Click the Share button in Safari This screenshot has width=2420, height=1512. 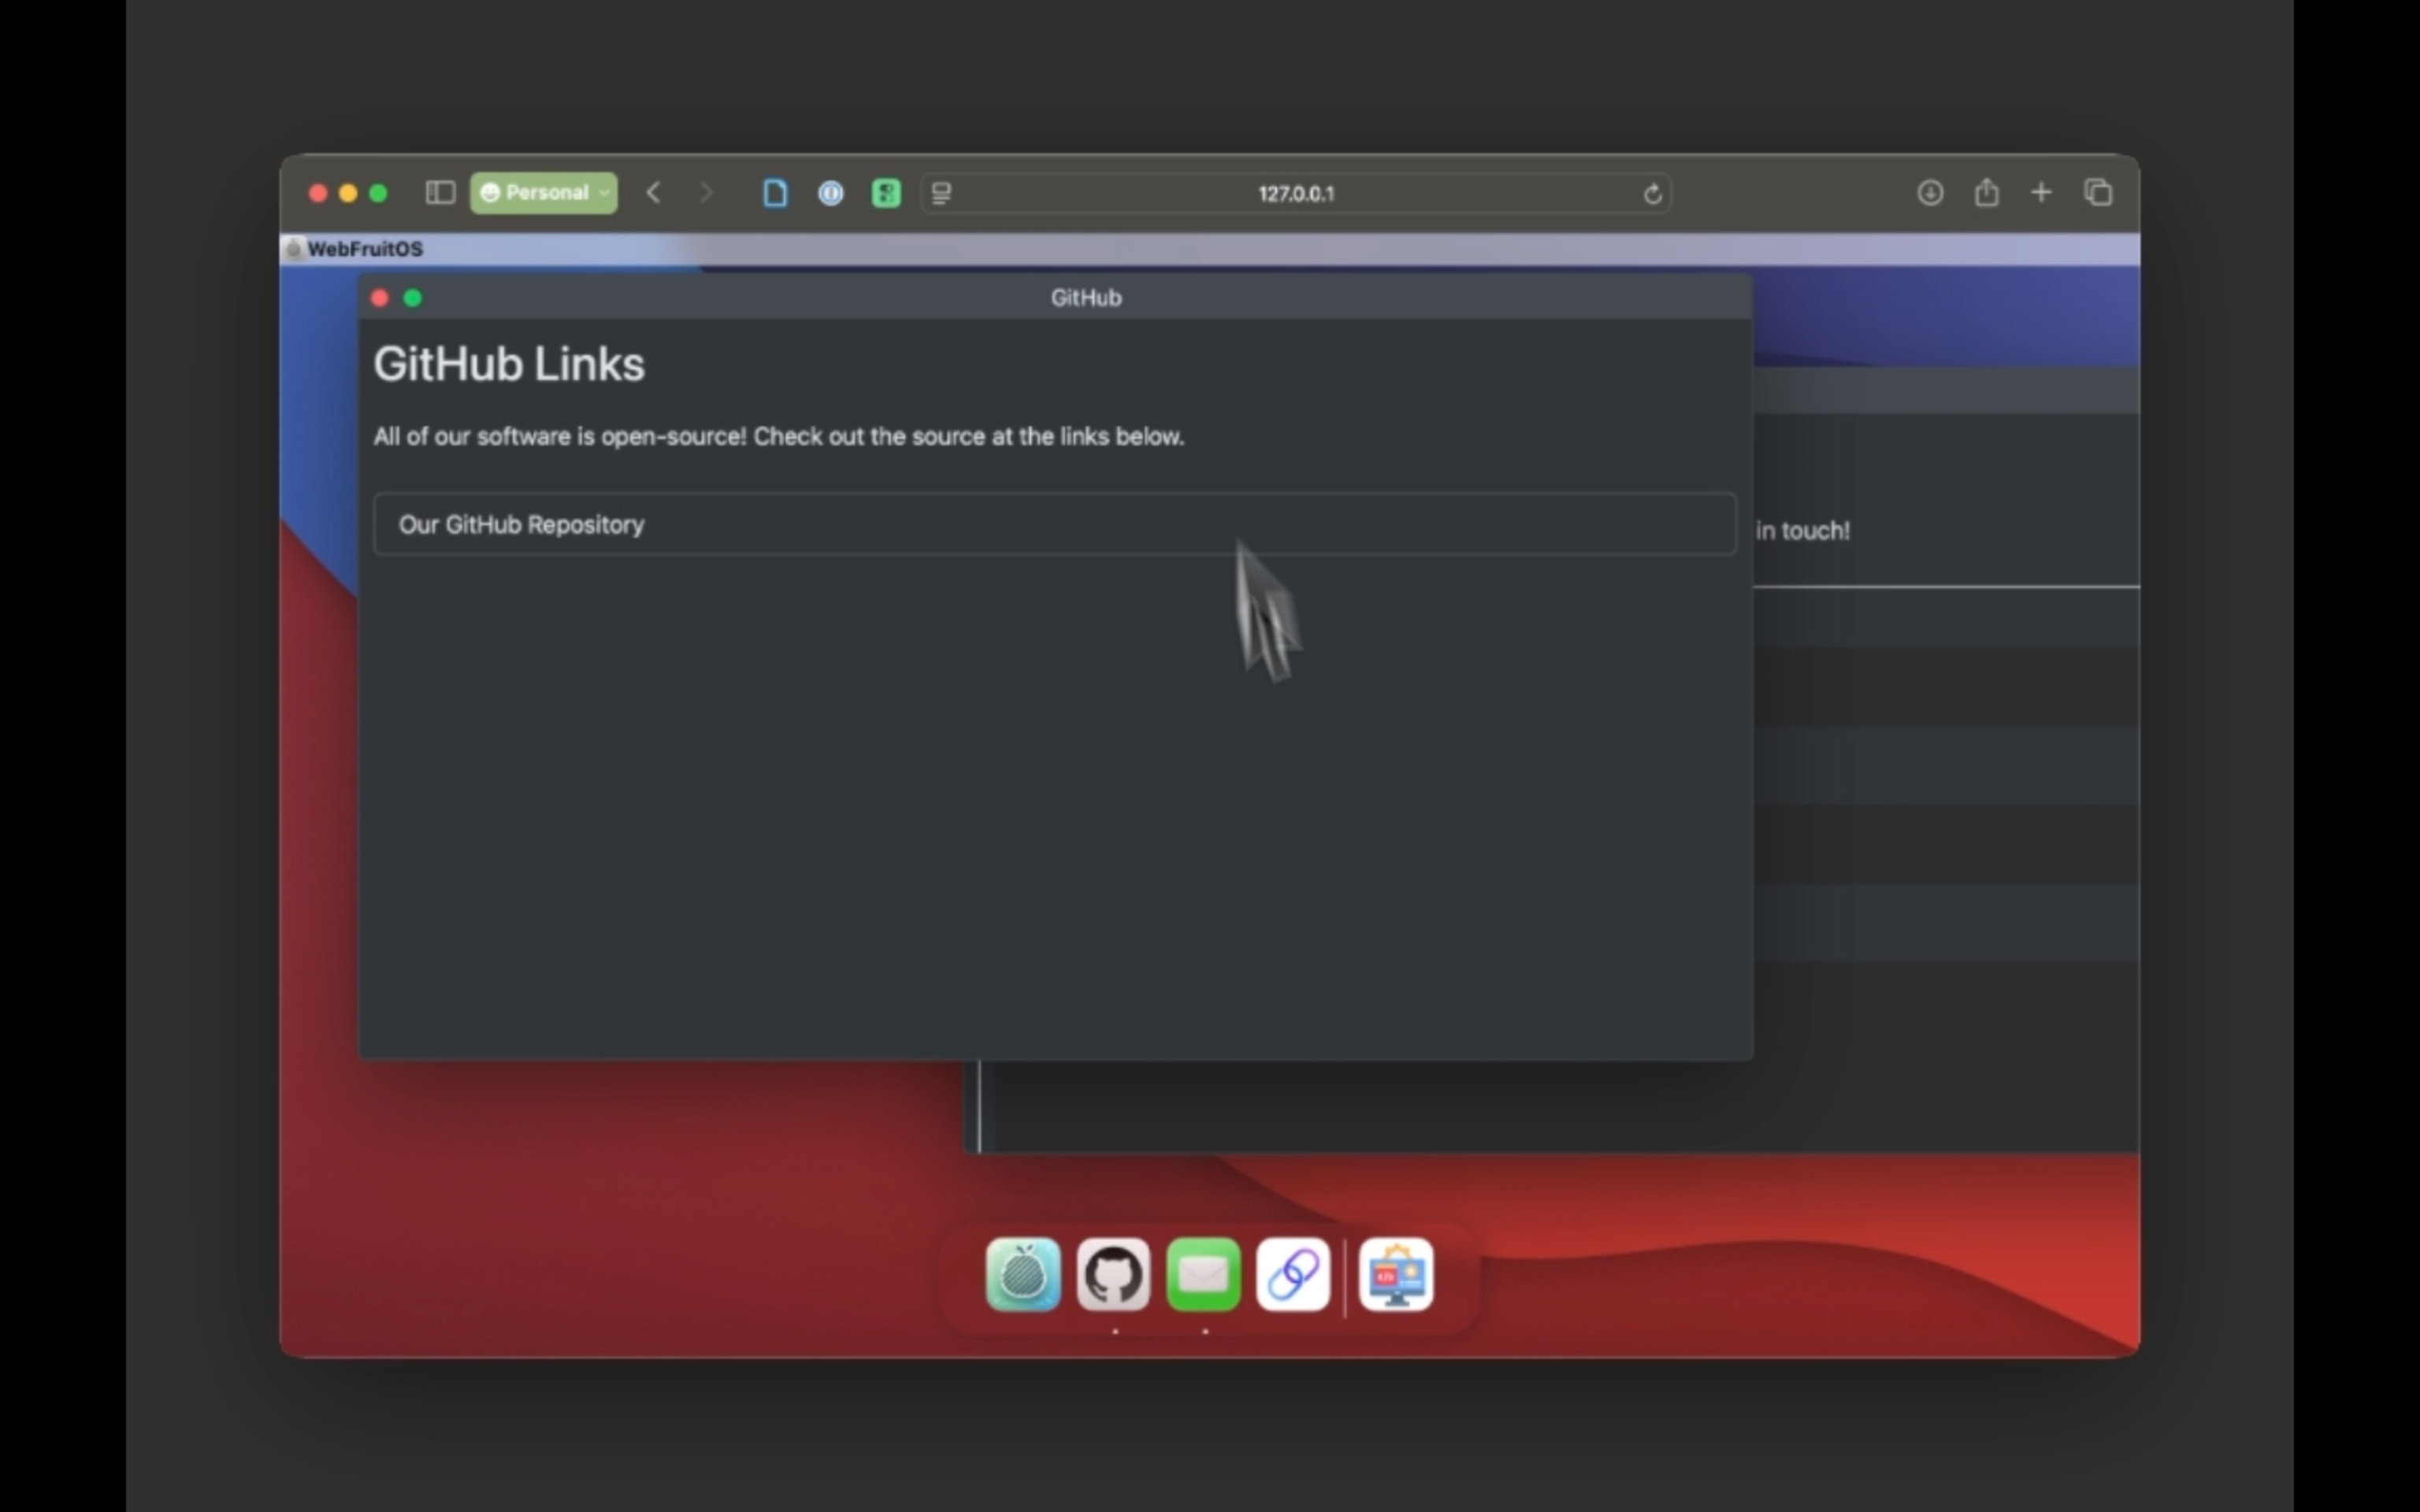[x=1986, y=192]
